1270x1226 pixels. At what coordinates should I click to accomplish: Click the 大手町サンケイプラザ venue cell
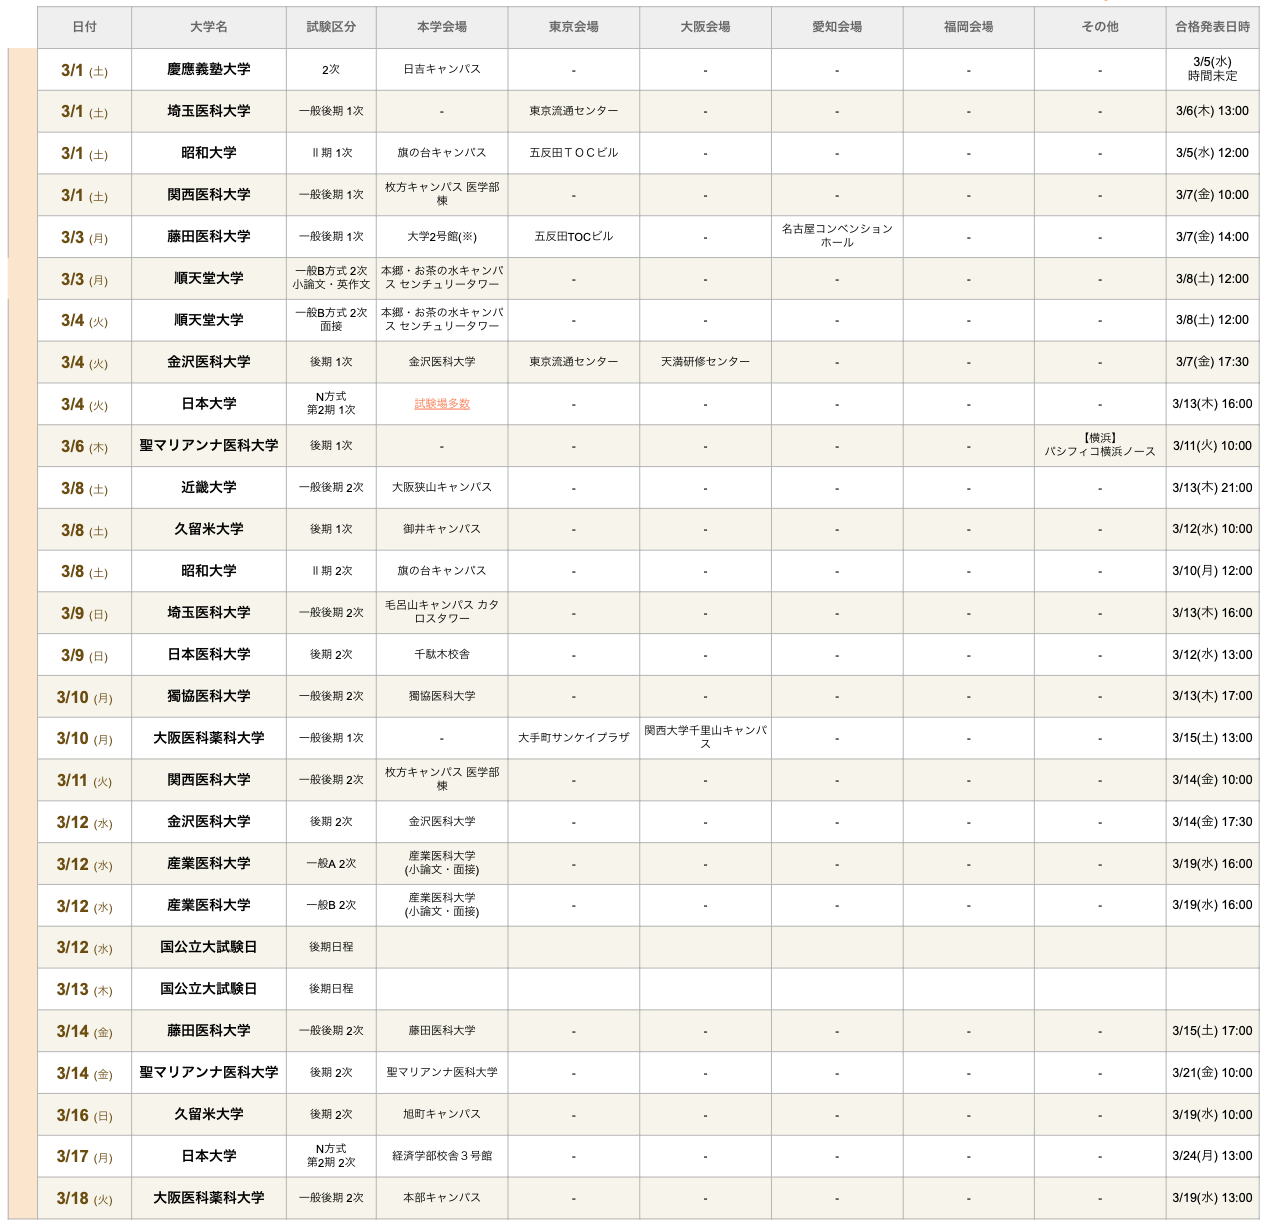tap(574, 738)
